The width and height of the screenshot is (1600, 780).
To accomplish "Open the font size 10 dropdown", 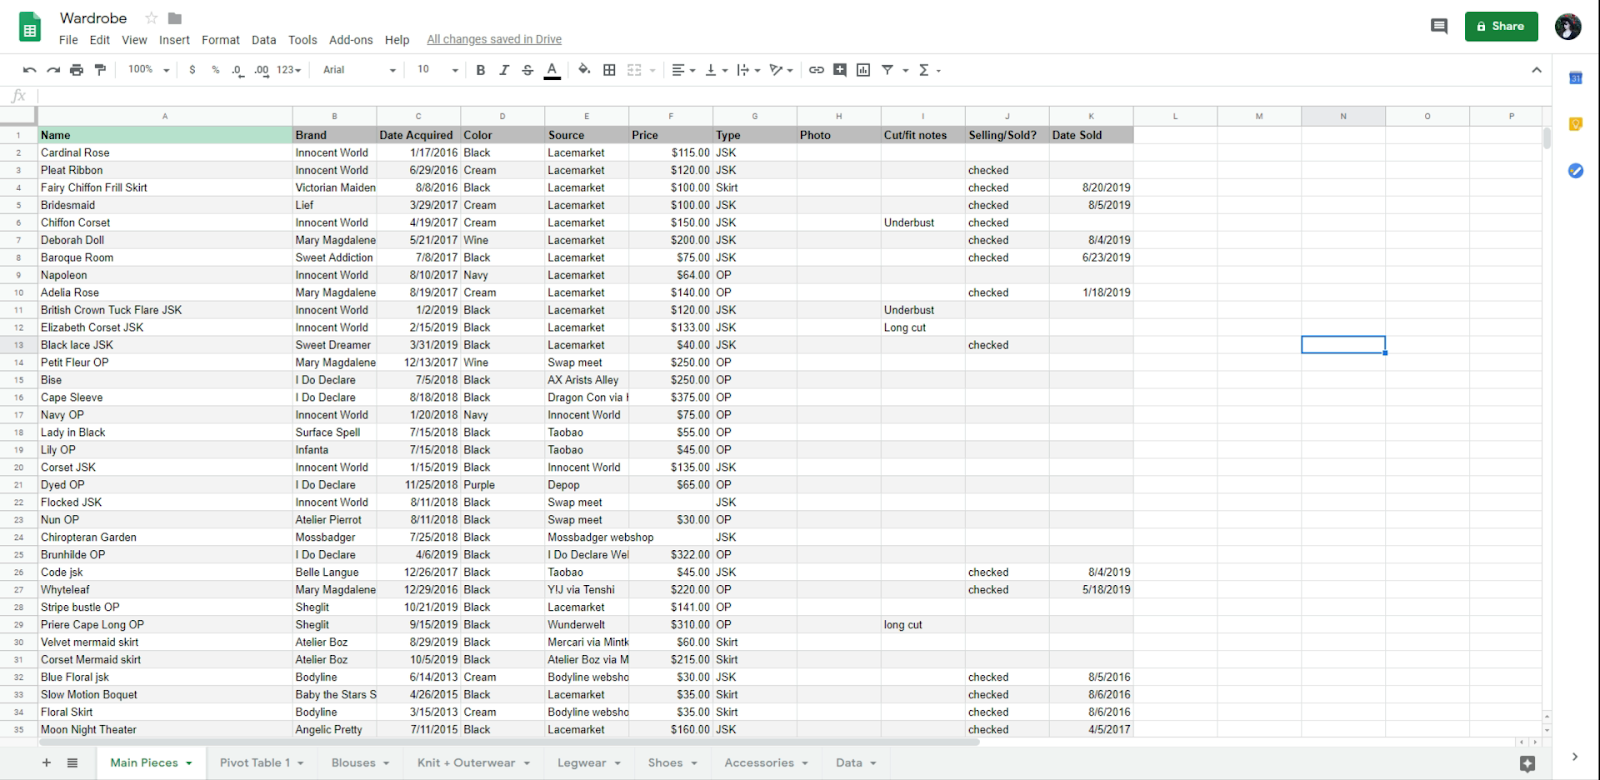I will point(438,70).
